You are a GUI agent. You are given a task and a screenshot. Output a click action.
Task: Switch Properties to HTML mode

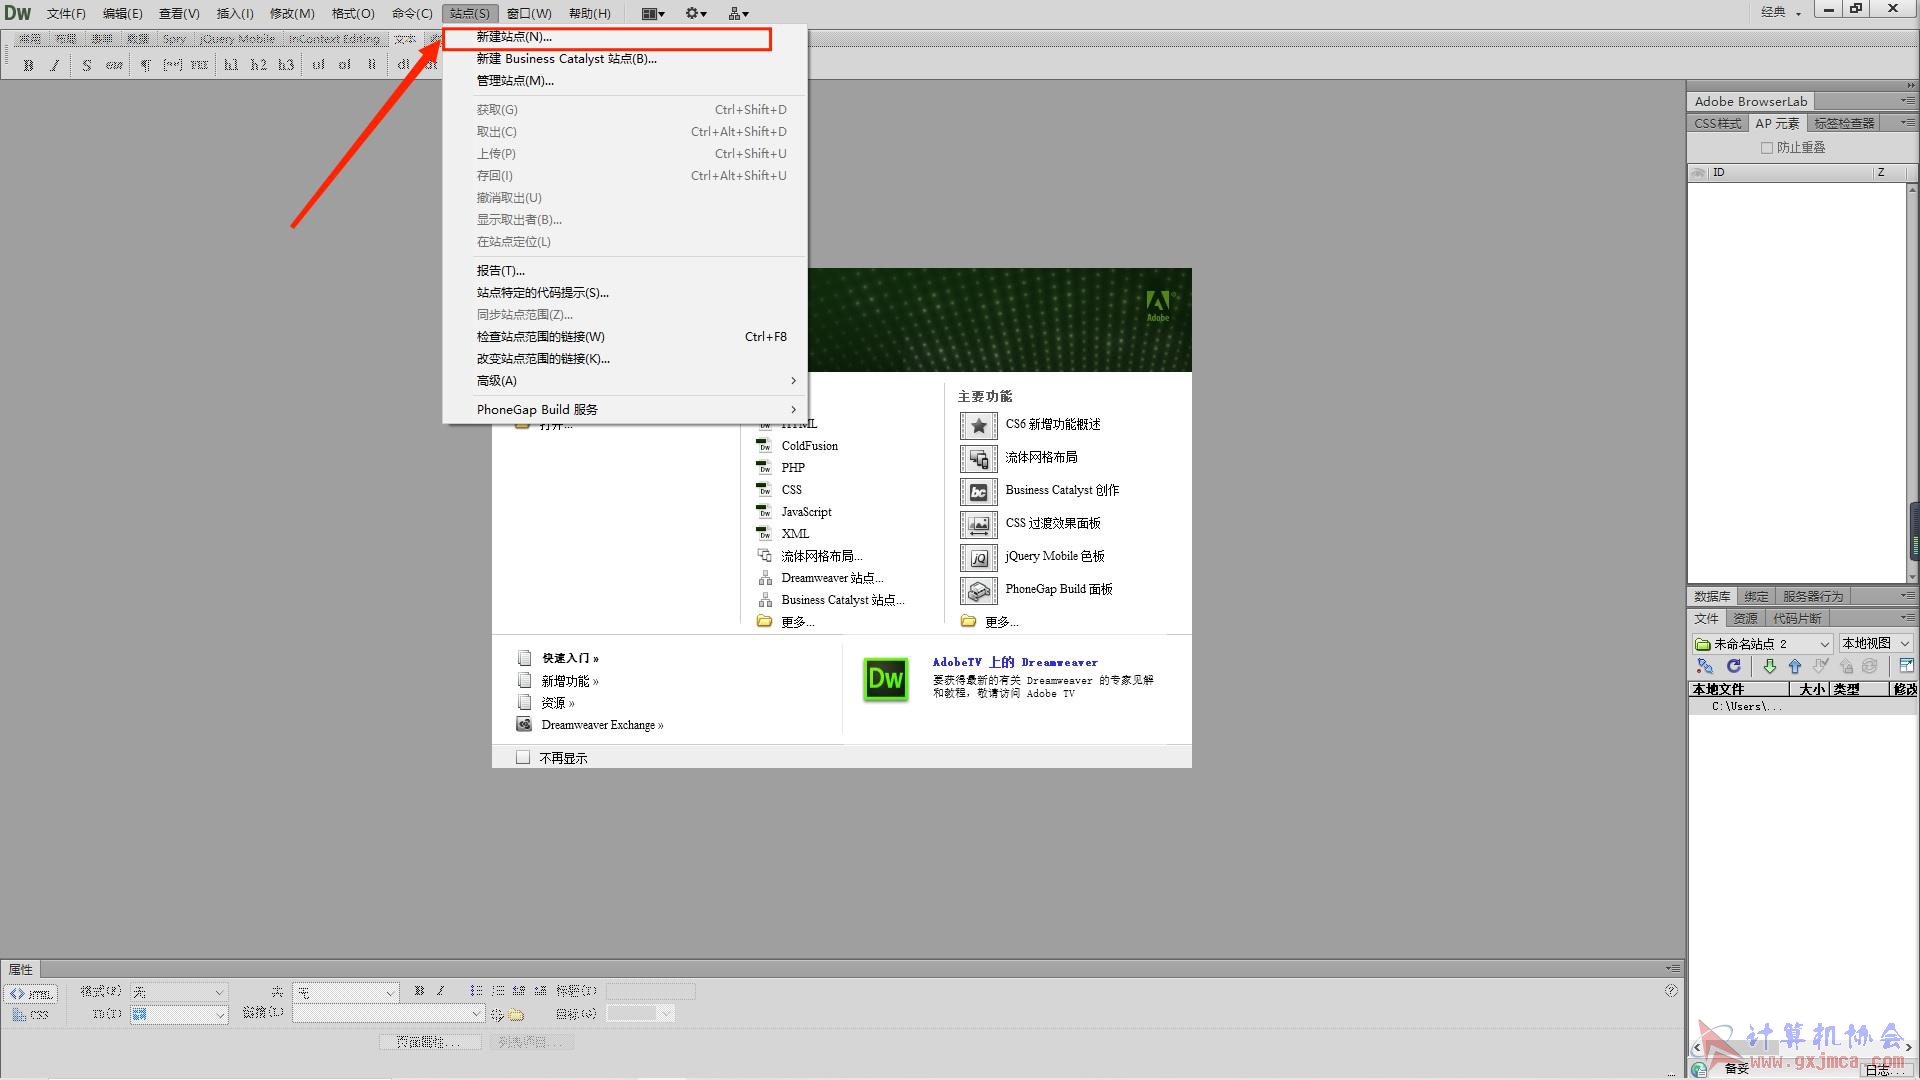click(x=31, y=994)
